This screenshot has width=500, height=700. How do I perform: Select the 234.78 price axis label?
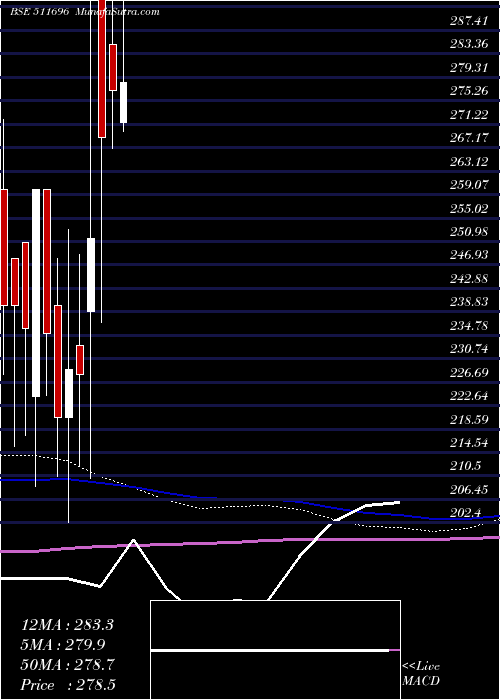[468, 325]
